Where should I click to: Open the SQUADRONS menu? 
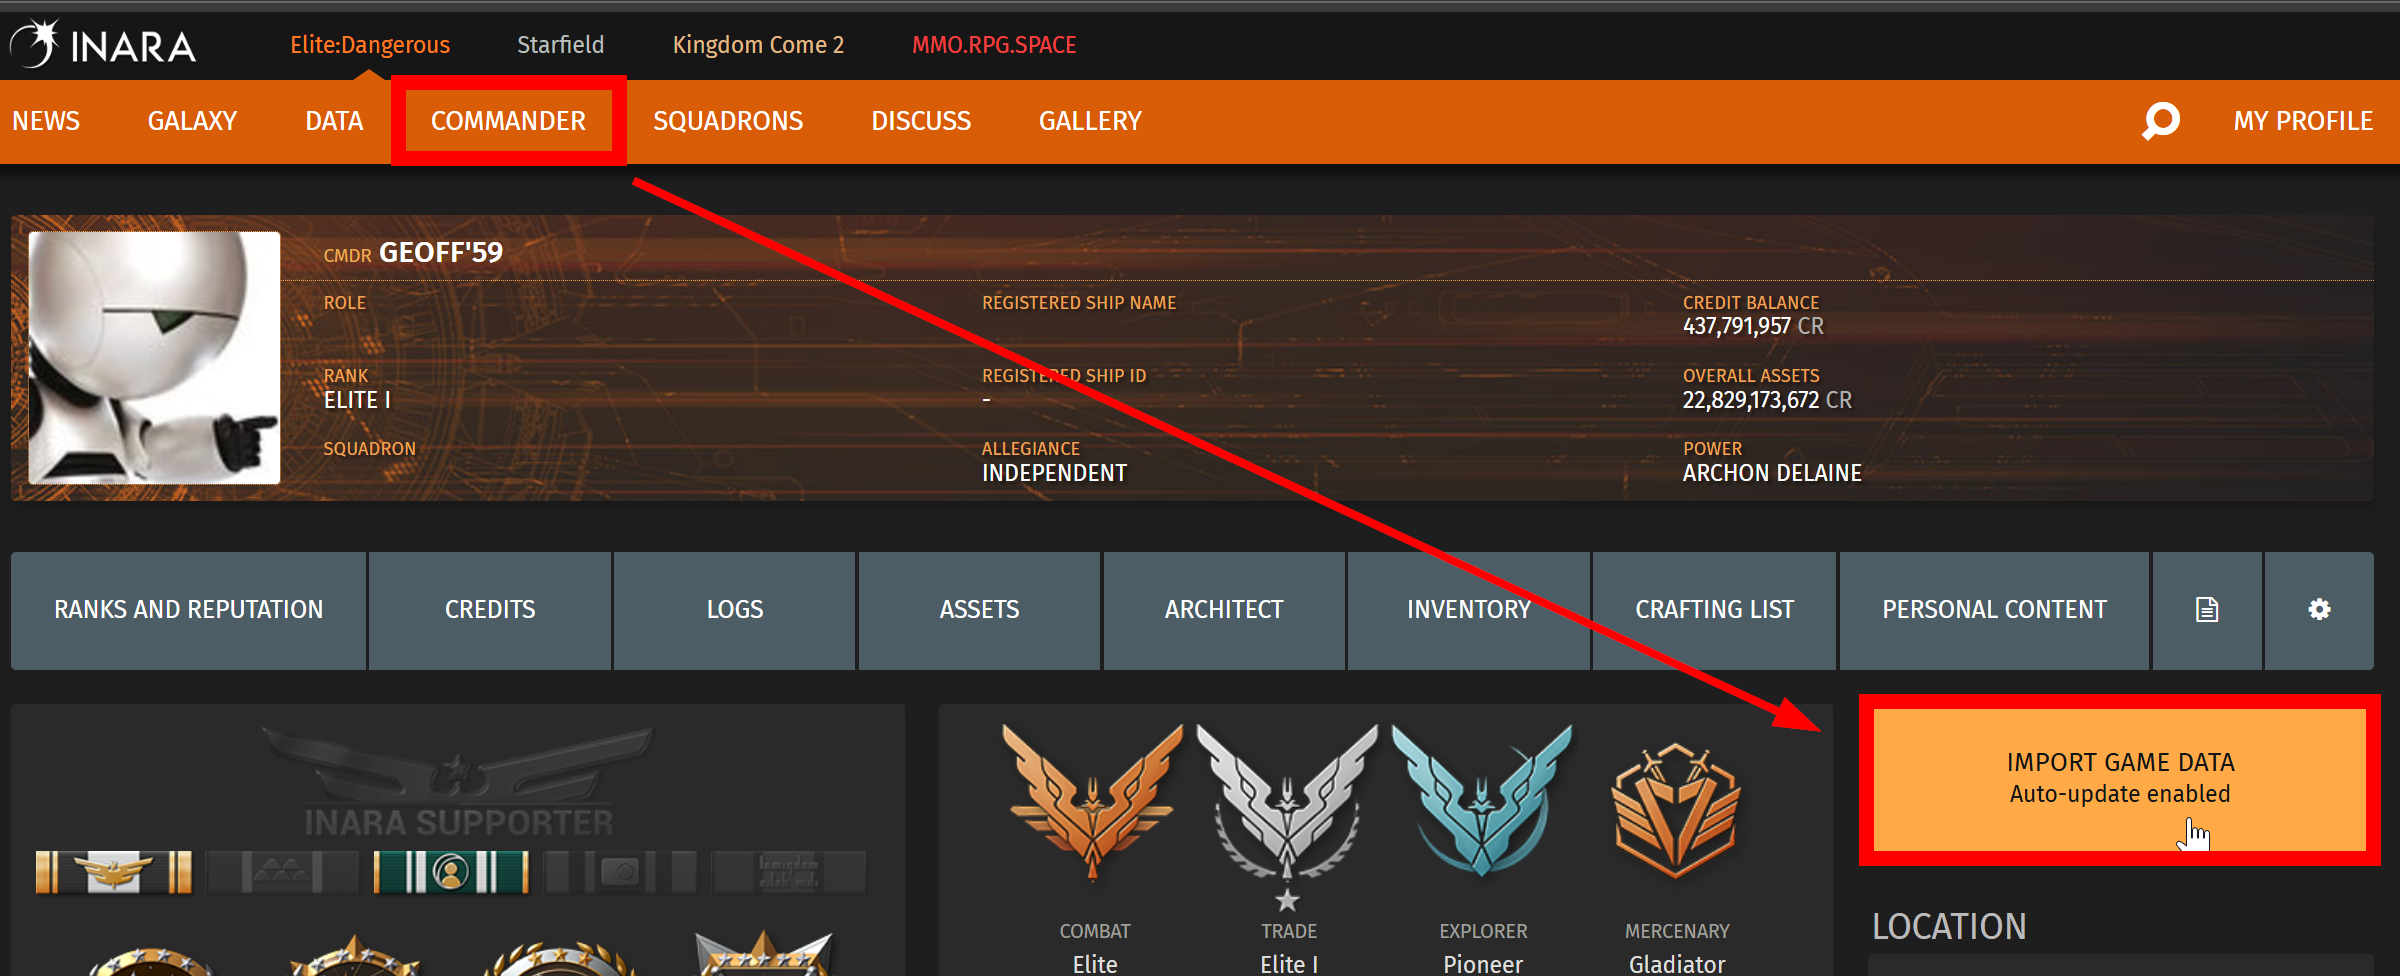(x=728, y=121)
